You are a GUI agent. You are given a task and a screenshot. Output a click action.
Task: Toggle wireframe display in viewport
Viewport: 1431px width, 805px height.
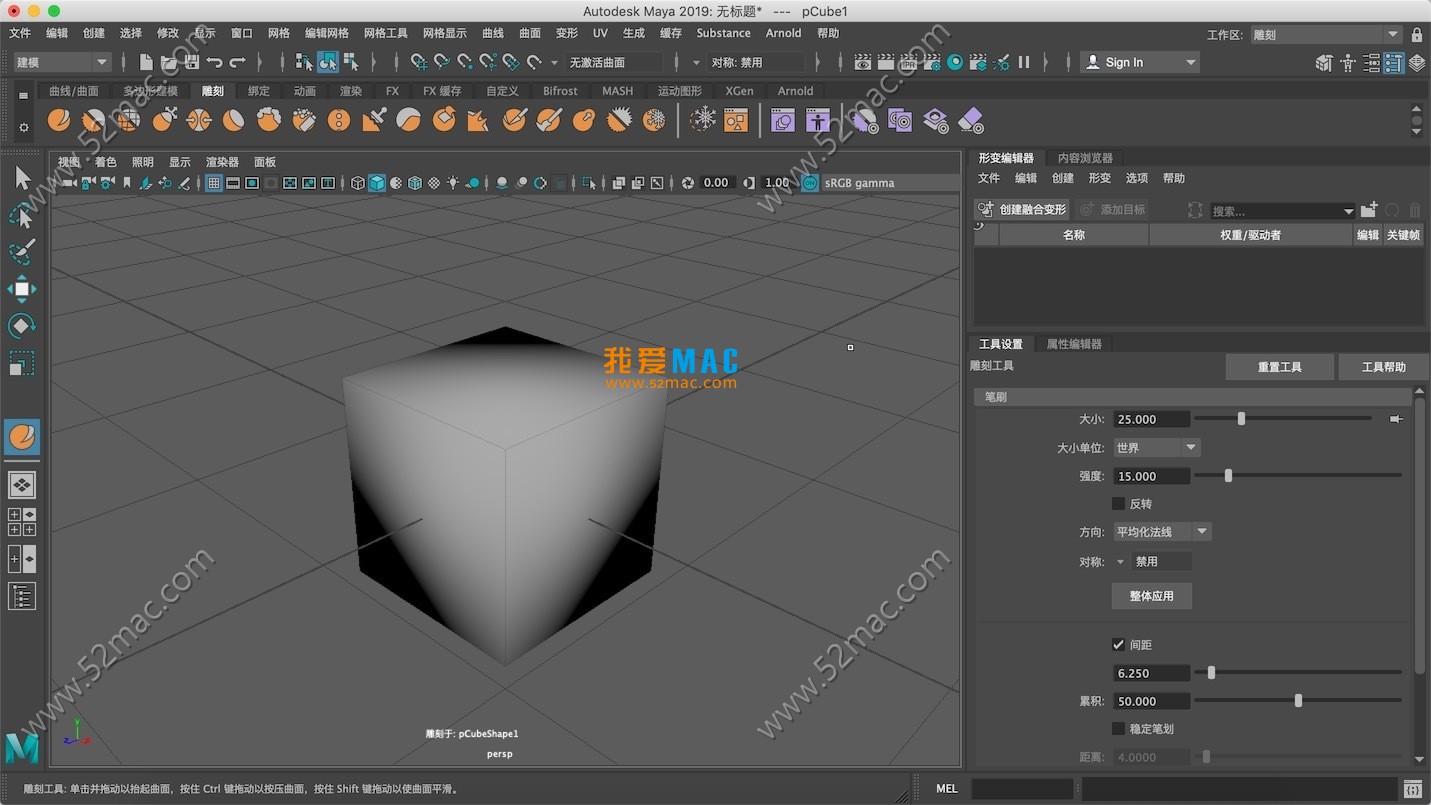click(358, 183)
